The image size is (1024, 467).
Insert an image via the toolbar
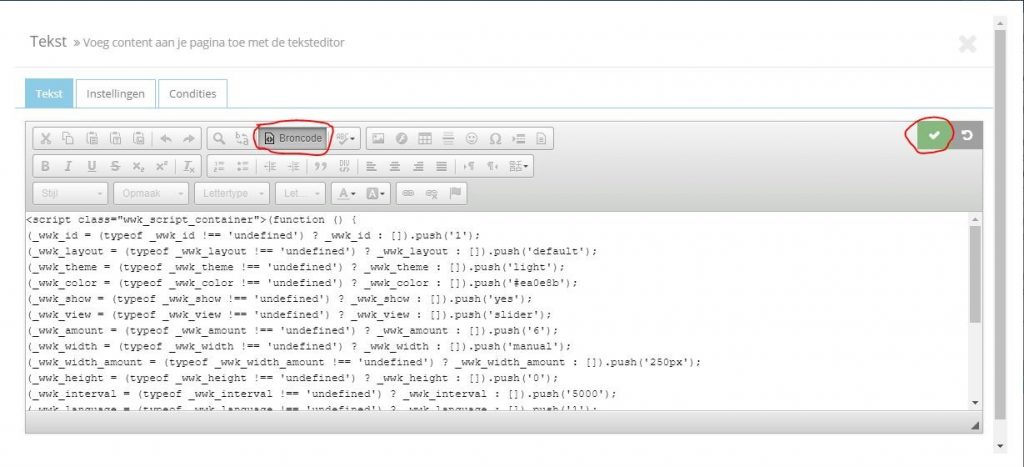tap(378, 138)
